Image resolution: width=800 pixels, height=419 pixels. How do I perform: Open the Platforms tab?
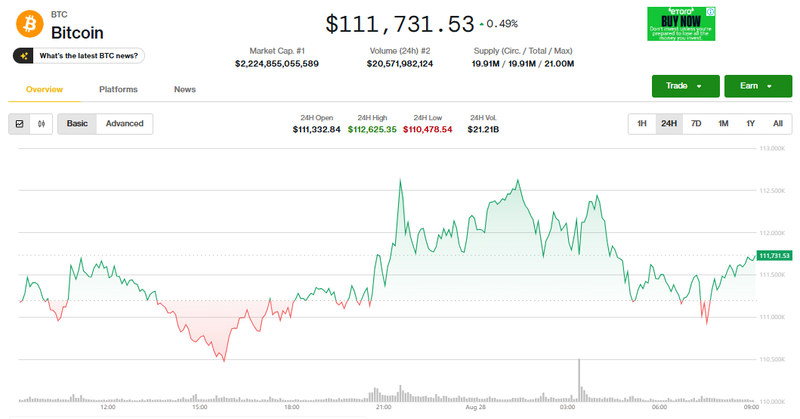pos(118,89)
